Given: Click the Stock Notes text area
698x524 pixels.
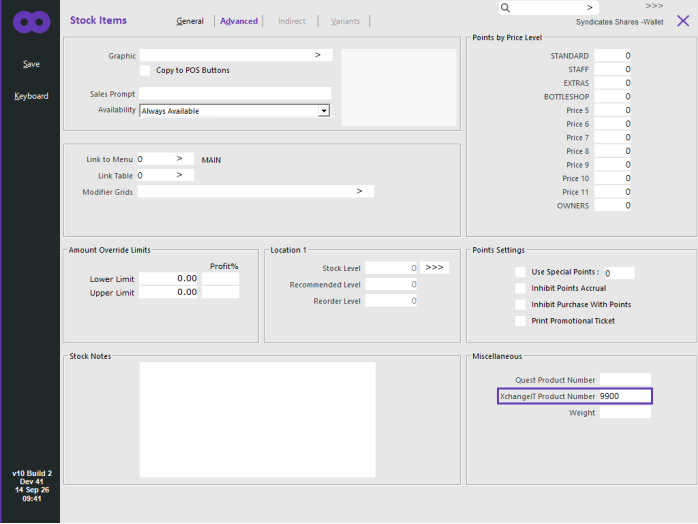Looking at the screenshot, I should point(257,419).
